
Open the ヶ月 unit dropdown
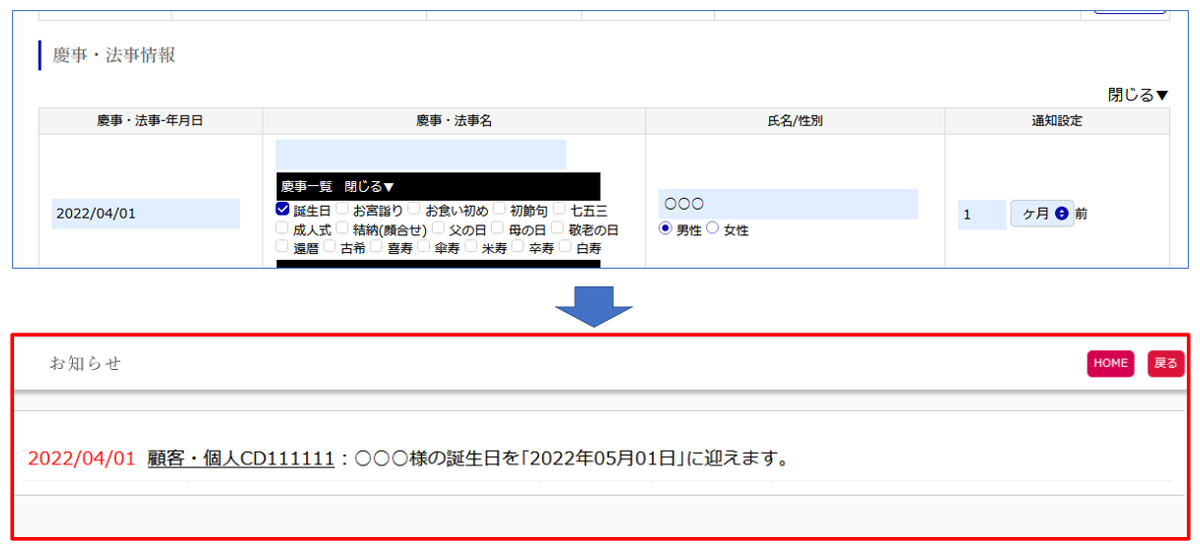pos(1041,214)
